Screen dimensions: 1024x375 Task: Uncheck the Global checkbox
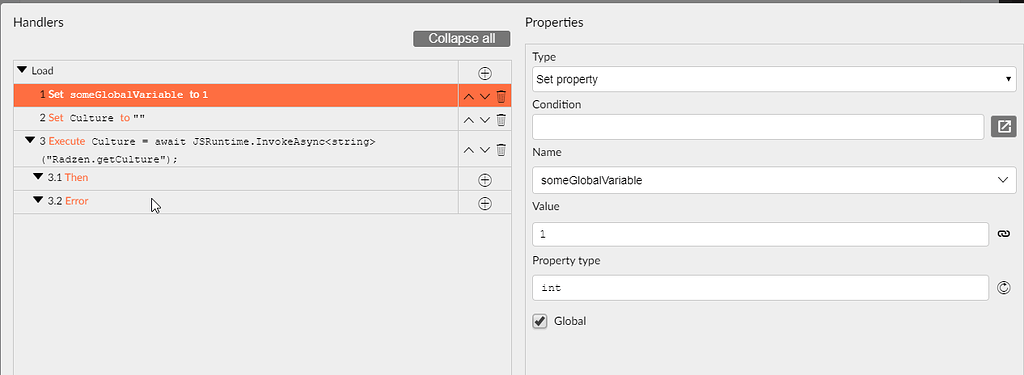tap(539, 321)
